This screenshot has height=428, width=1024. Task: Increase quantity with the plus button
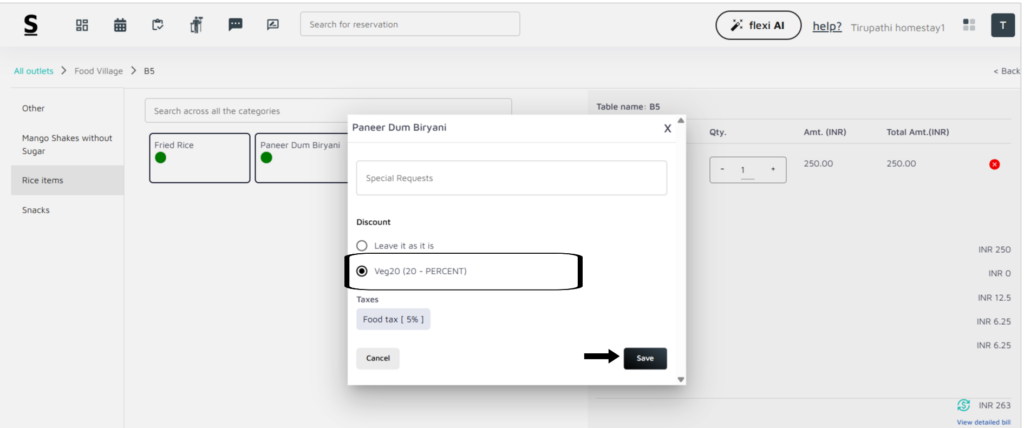pos(772,170)
